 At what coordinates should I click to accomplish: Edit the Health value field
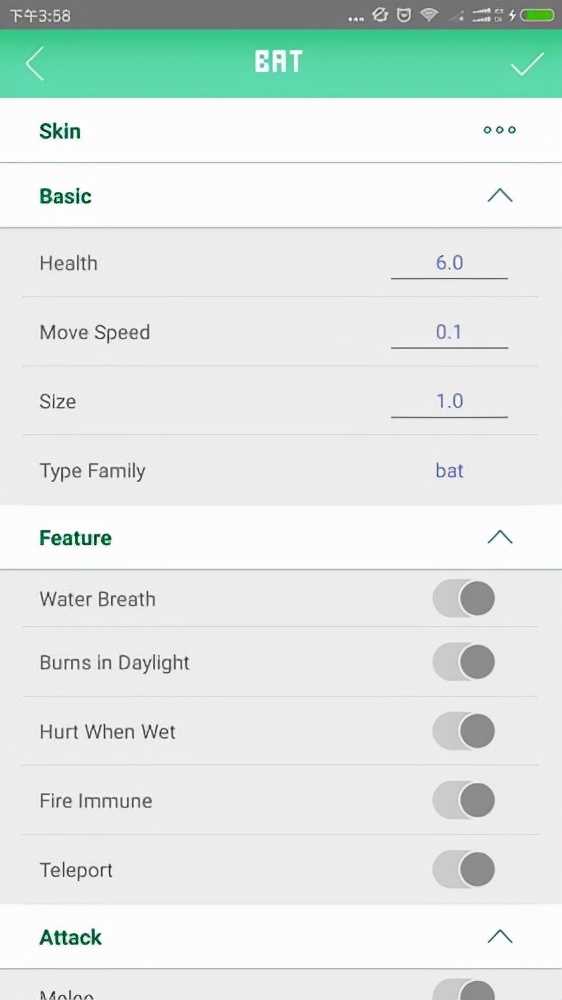(x=449, y=263)
